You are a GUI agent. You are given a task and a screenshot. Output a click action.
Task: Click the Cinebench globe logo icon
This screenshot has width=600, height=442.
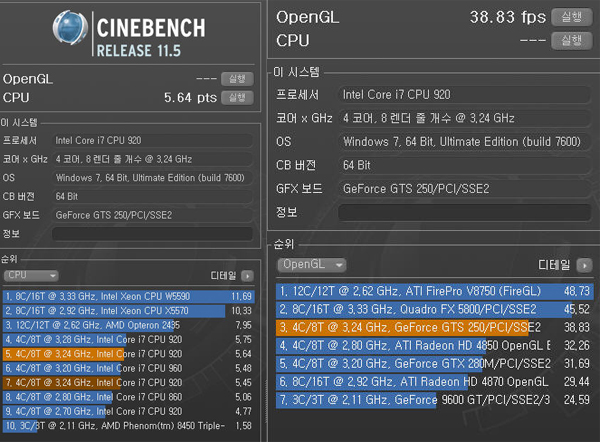70,28
